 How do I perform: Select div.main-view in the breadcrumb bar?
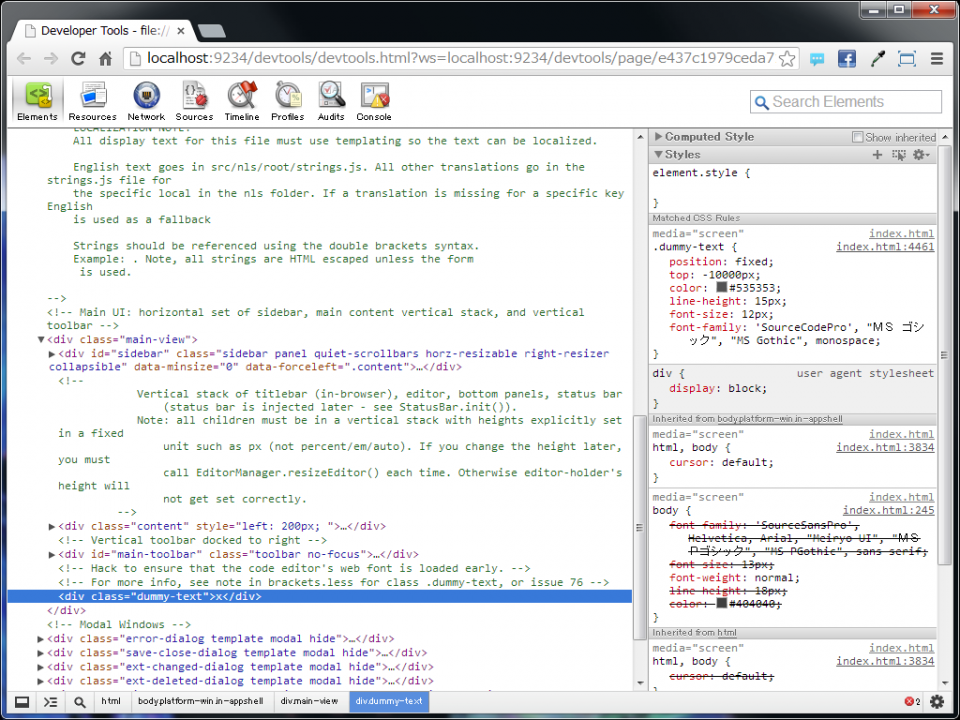pyautogui.click(x=308, y=702)
